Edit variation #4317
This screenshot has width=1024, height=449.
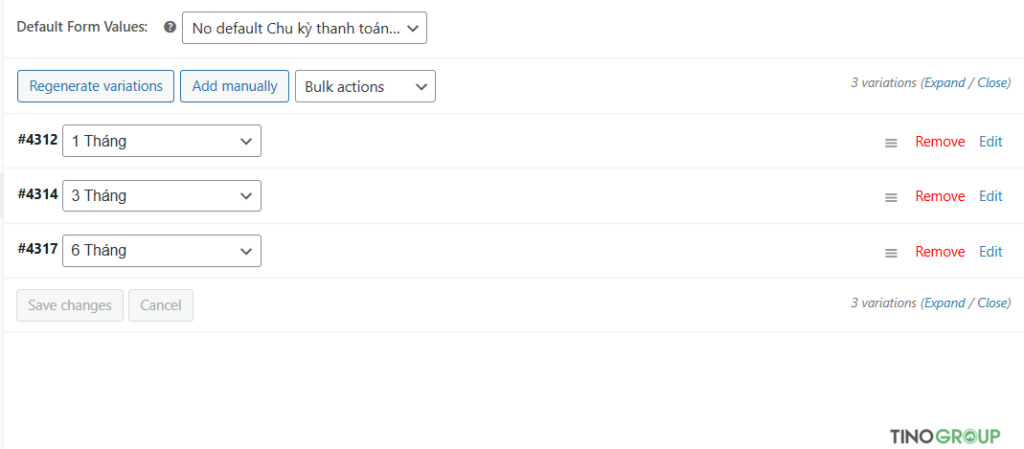pyautogui.click(x=990, y=252)
